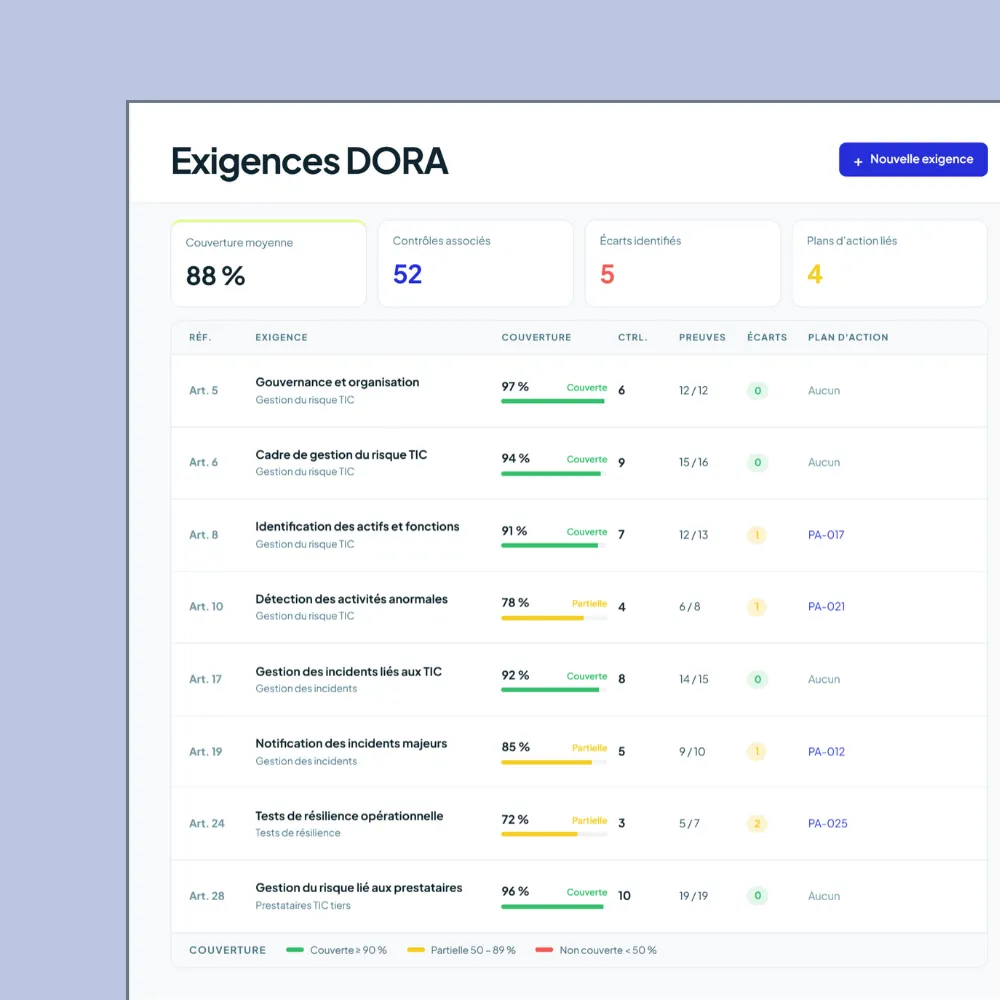Click the Art. 28 reference
Screen dimensions: 1000x1000
pos(207,896)
